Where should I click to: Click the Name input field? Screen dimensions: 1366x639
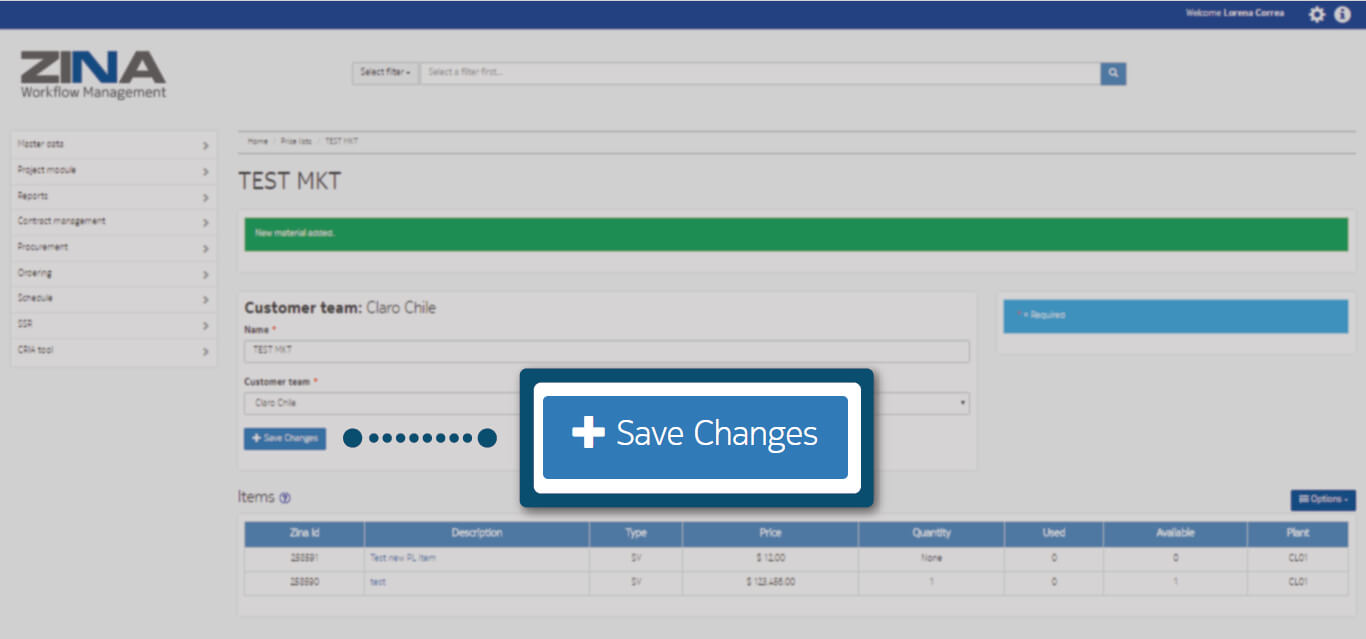tap(606, 351)
